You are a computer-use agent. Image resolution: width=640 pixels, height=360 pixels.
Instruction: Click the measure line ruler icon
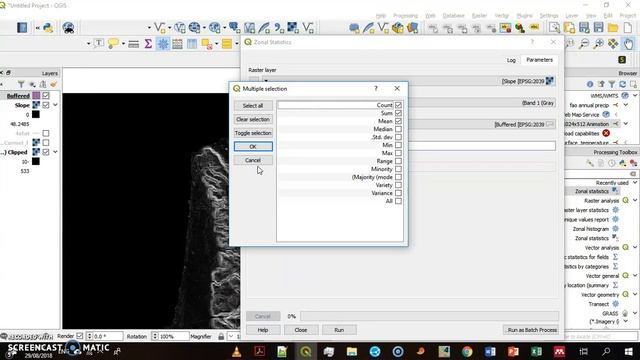tap(133, 44)
